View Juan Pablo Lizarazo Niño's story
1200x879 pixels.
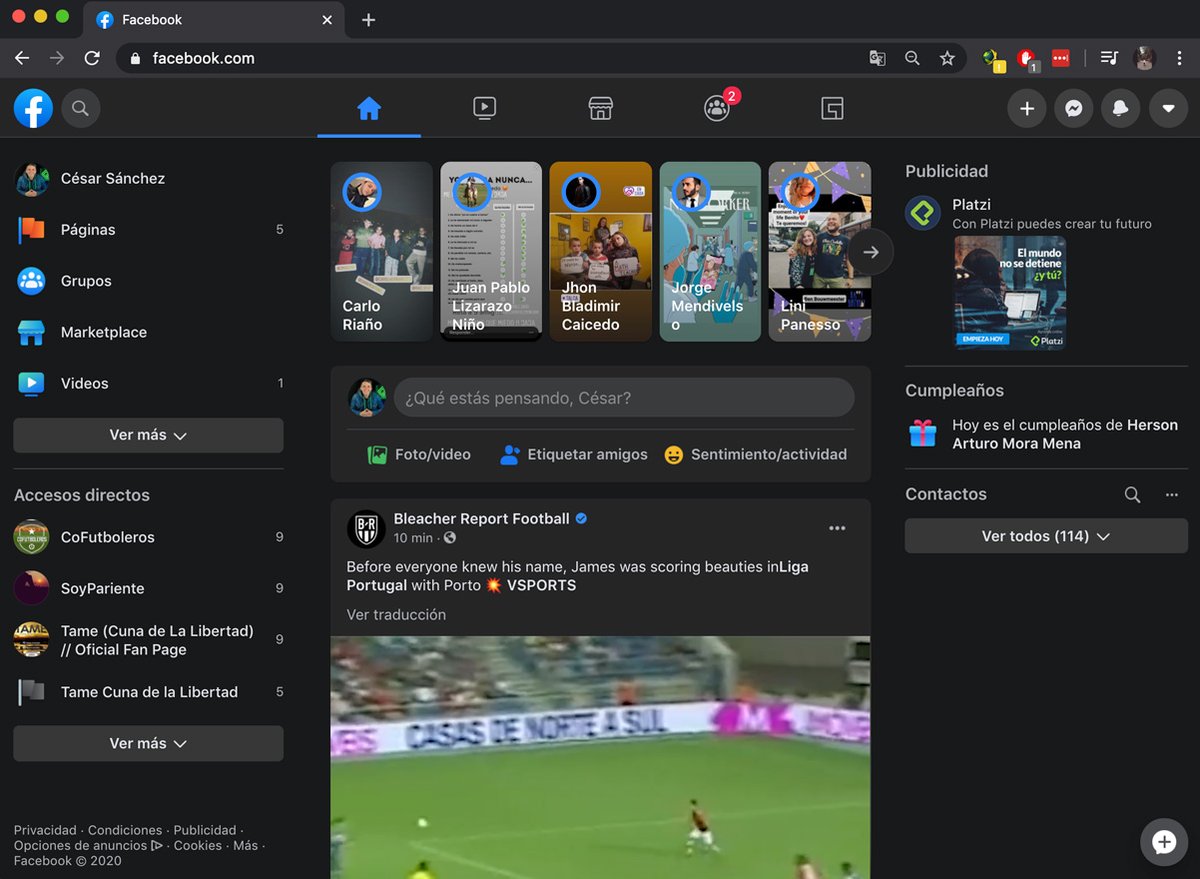click(x=491, y=252)
